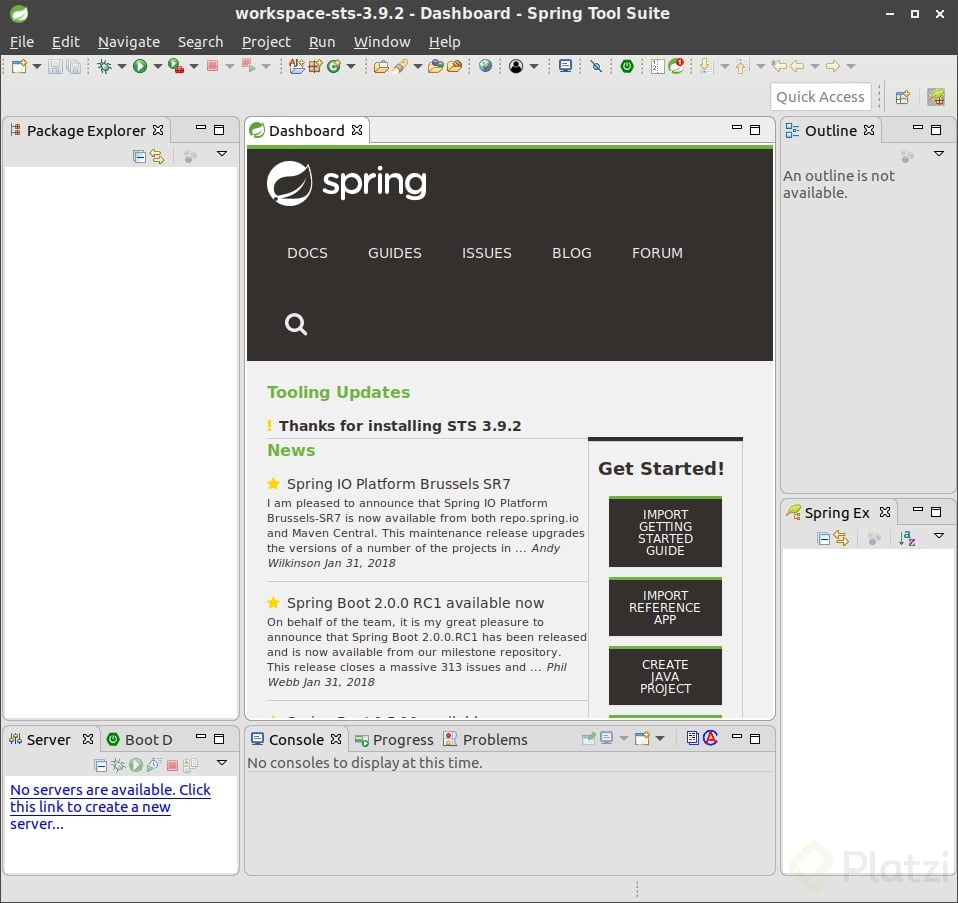
Task: Click the New Java Package icon
Action: click(x=315, y=66)
